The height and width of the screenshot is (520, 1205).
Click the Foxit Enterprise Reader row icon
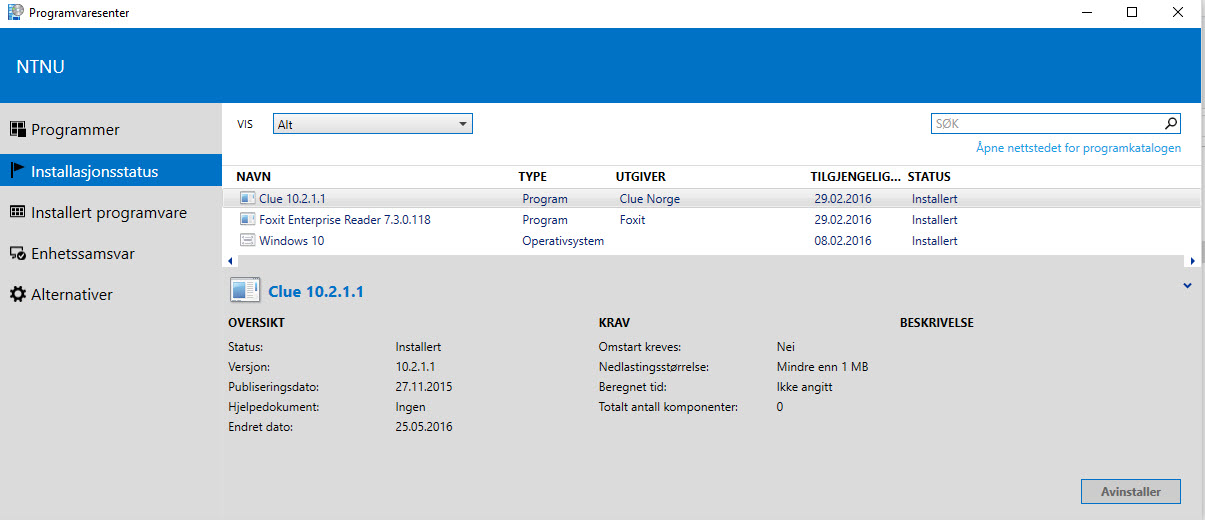[247, 220]
